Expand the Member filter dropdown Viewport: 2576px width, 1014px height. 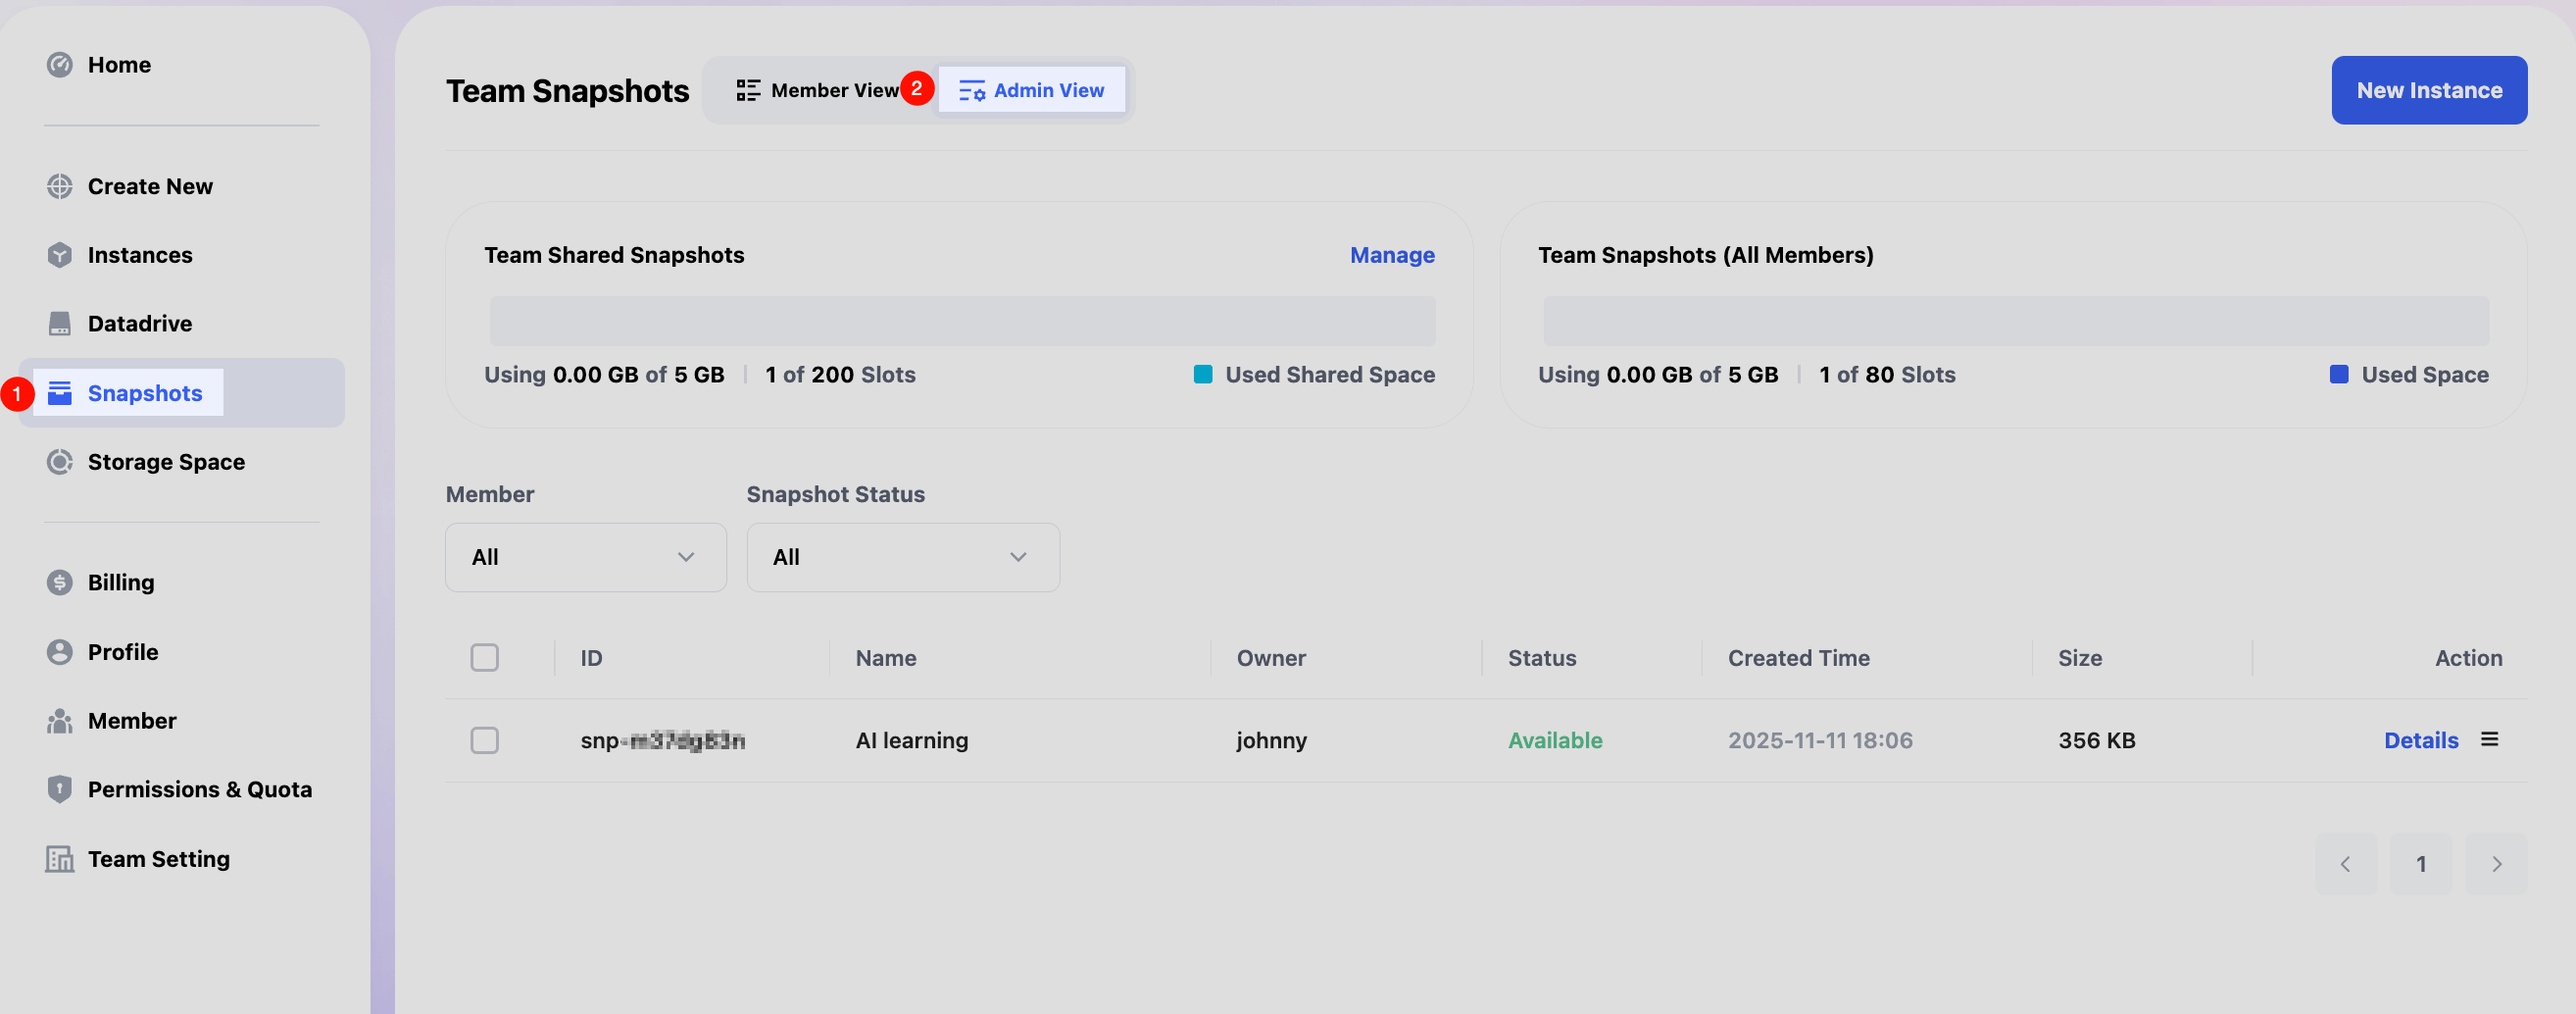point(585,558)
